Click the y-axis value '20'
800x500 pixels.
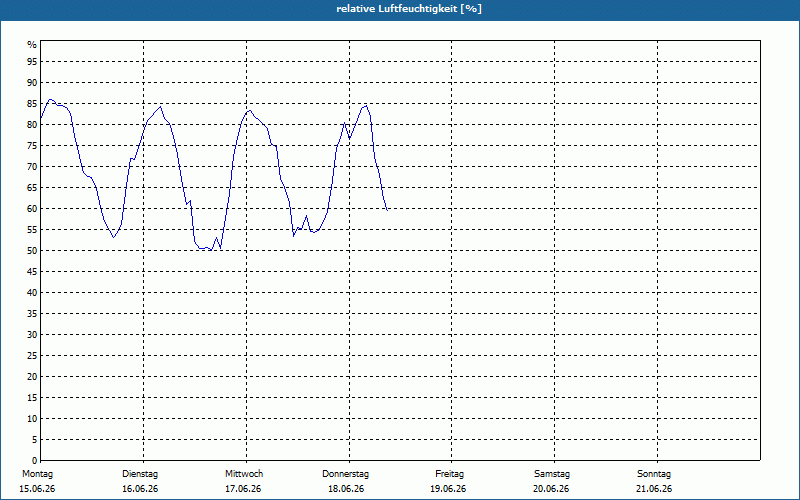(x=32, y=377)
